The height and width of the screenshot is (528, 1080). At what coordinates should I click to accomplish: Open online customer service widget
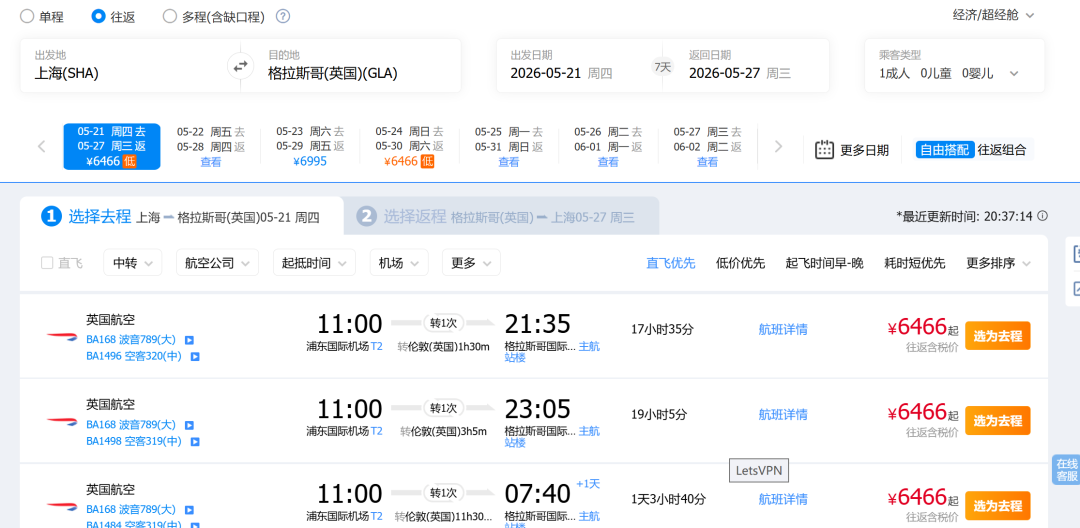1066,469
